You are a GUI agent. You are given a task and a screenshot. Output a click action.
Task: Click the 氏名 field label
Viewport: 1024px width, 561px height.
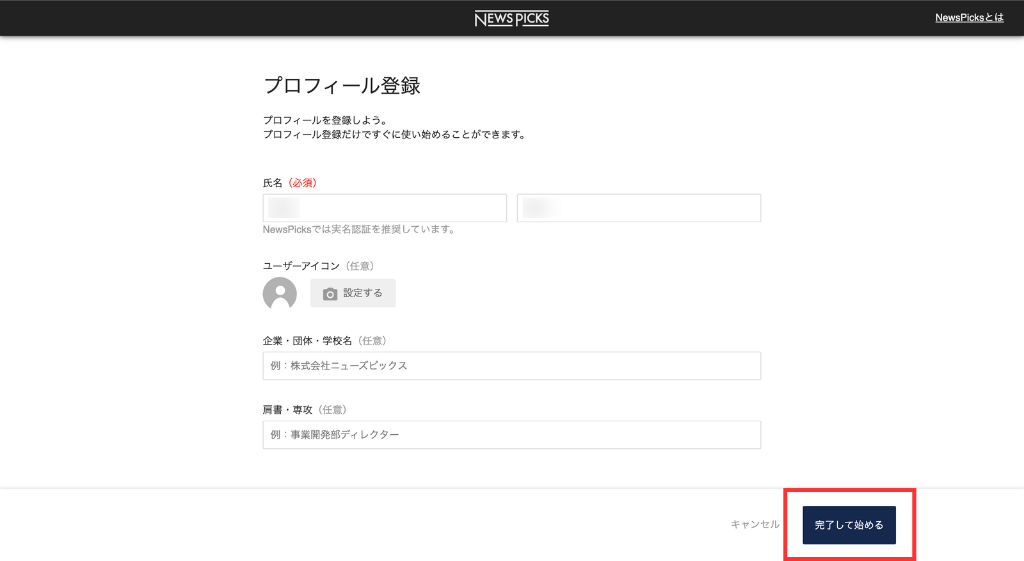(x=273, y=183)
